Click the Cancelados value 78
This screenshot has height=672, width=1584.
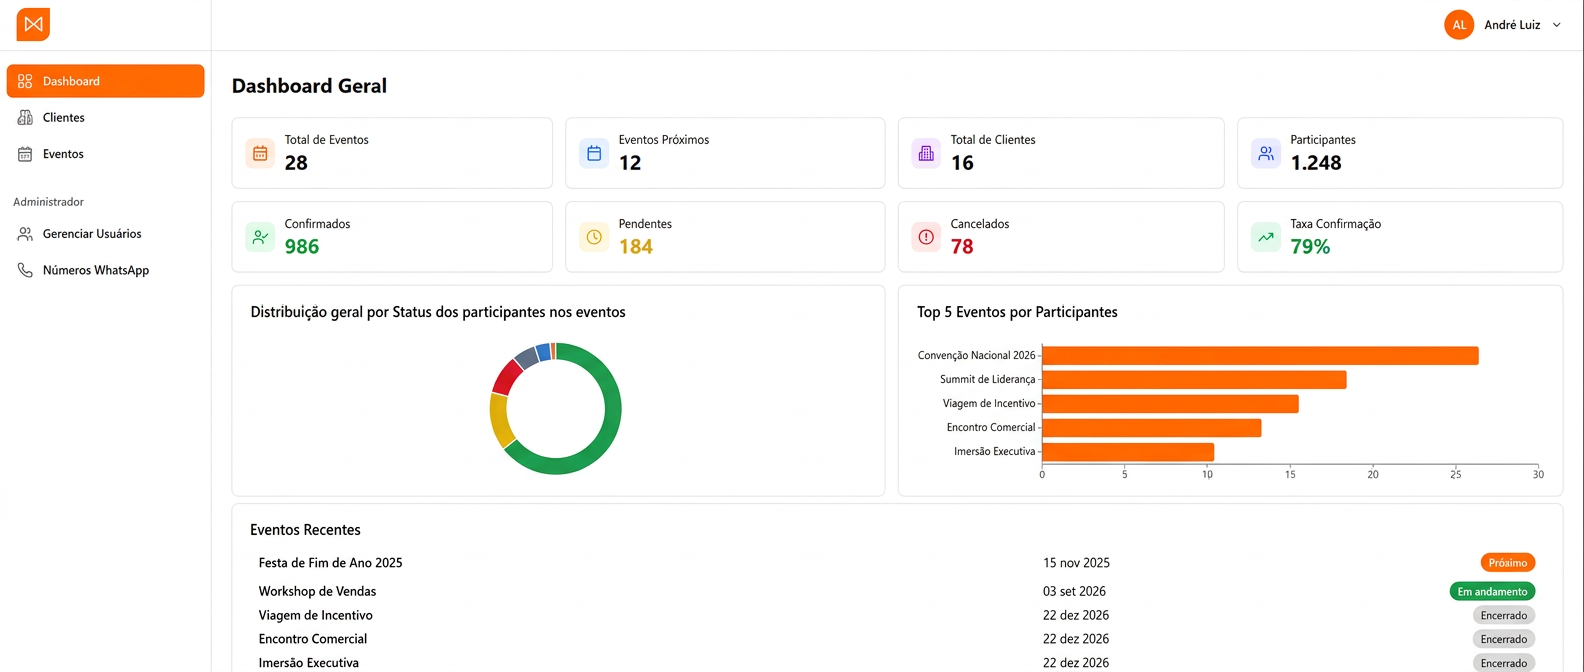click(962, 247)
